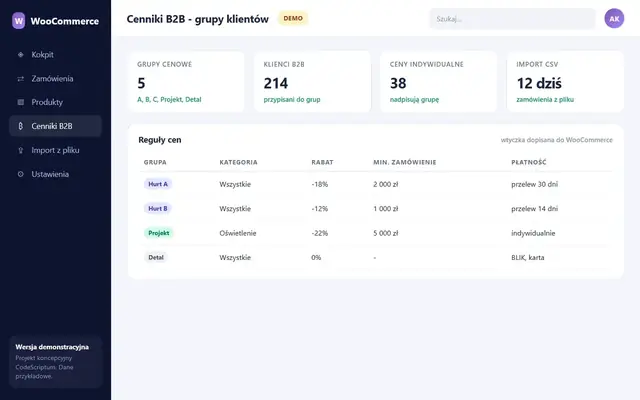Click 'wtyczka dopisana do WooCommerce' note
The width and height of the screenshot is (640, 400).
point(557,140)
